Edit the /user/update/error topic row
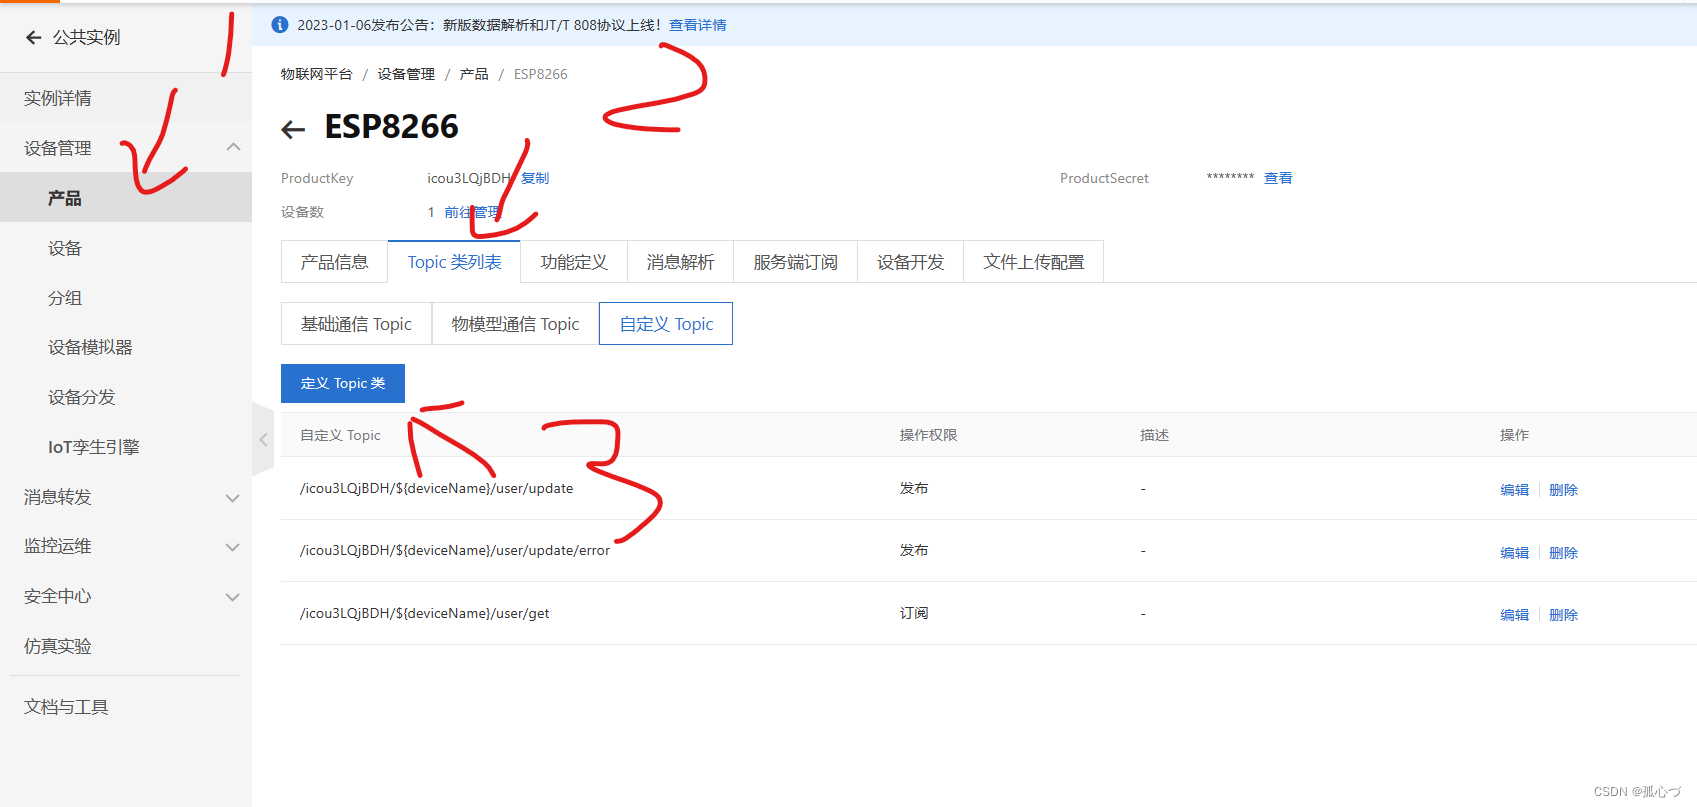Viewport: 1697px width, 807px height. (x=1514, y=553)
